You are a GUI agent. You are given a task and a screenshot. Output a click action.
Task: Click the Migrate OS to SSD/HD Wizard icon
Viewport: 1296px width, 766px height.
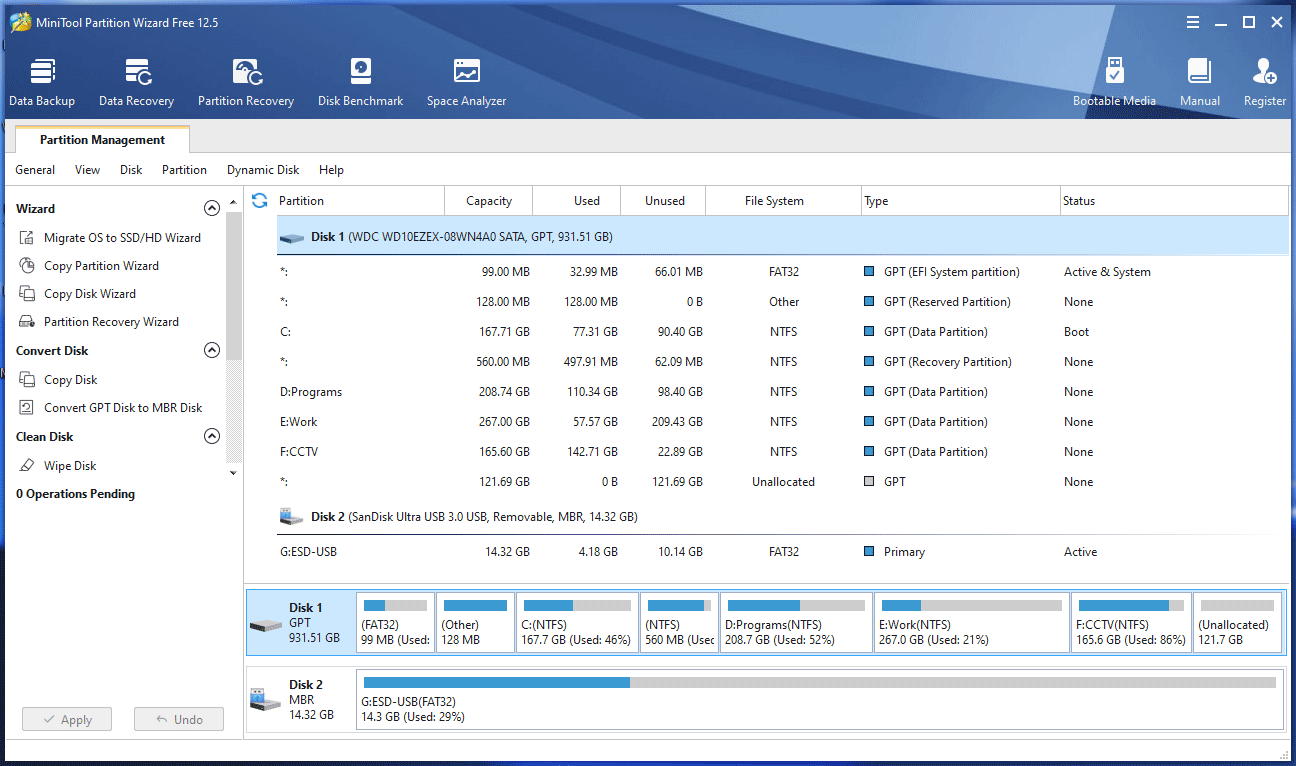pyautogui.click(x=27, y=238)
